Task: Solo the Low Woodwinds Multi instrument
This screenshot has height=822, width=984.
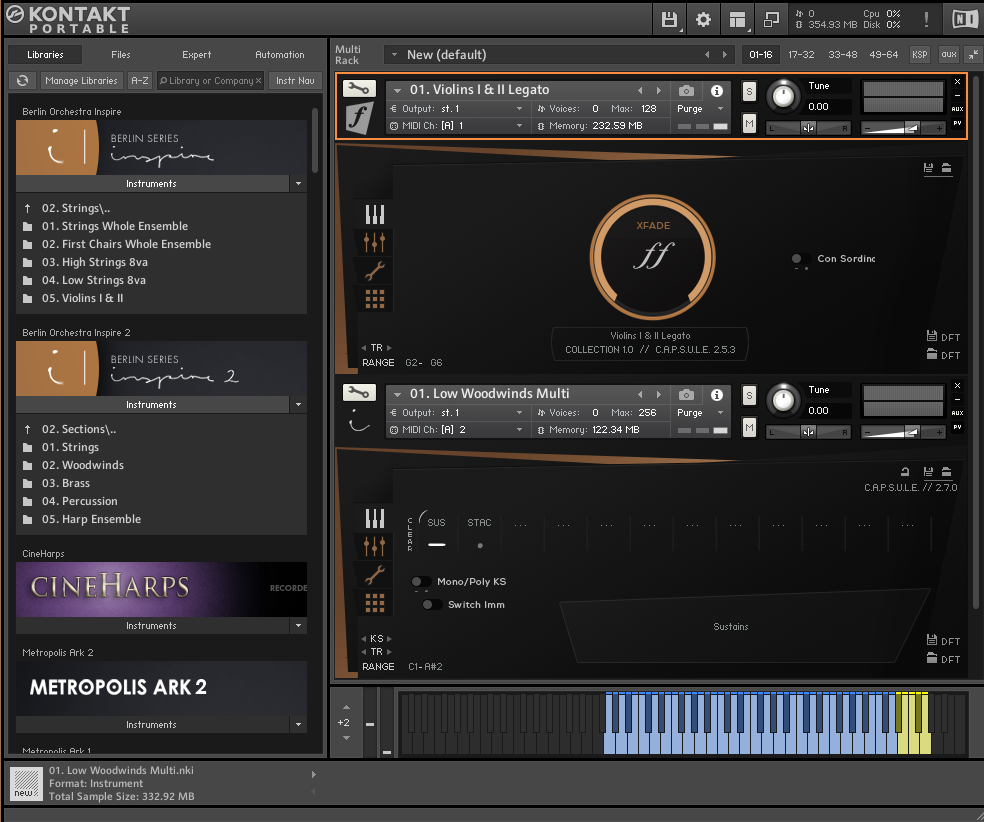Action: pos(749,396)
